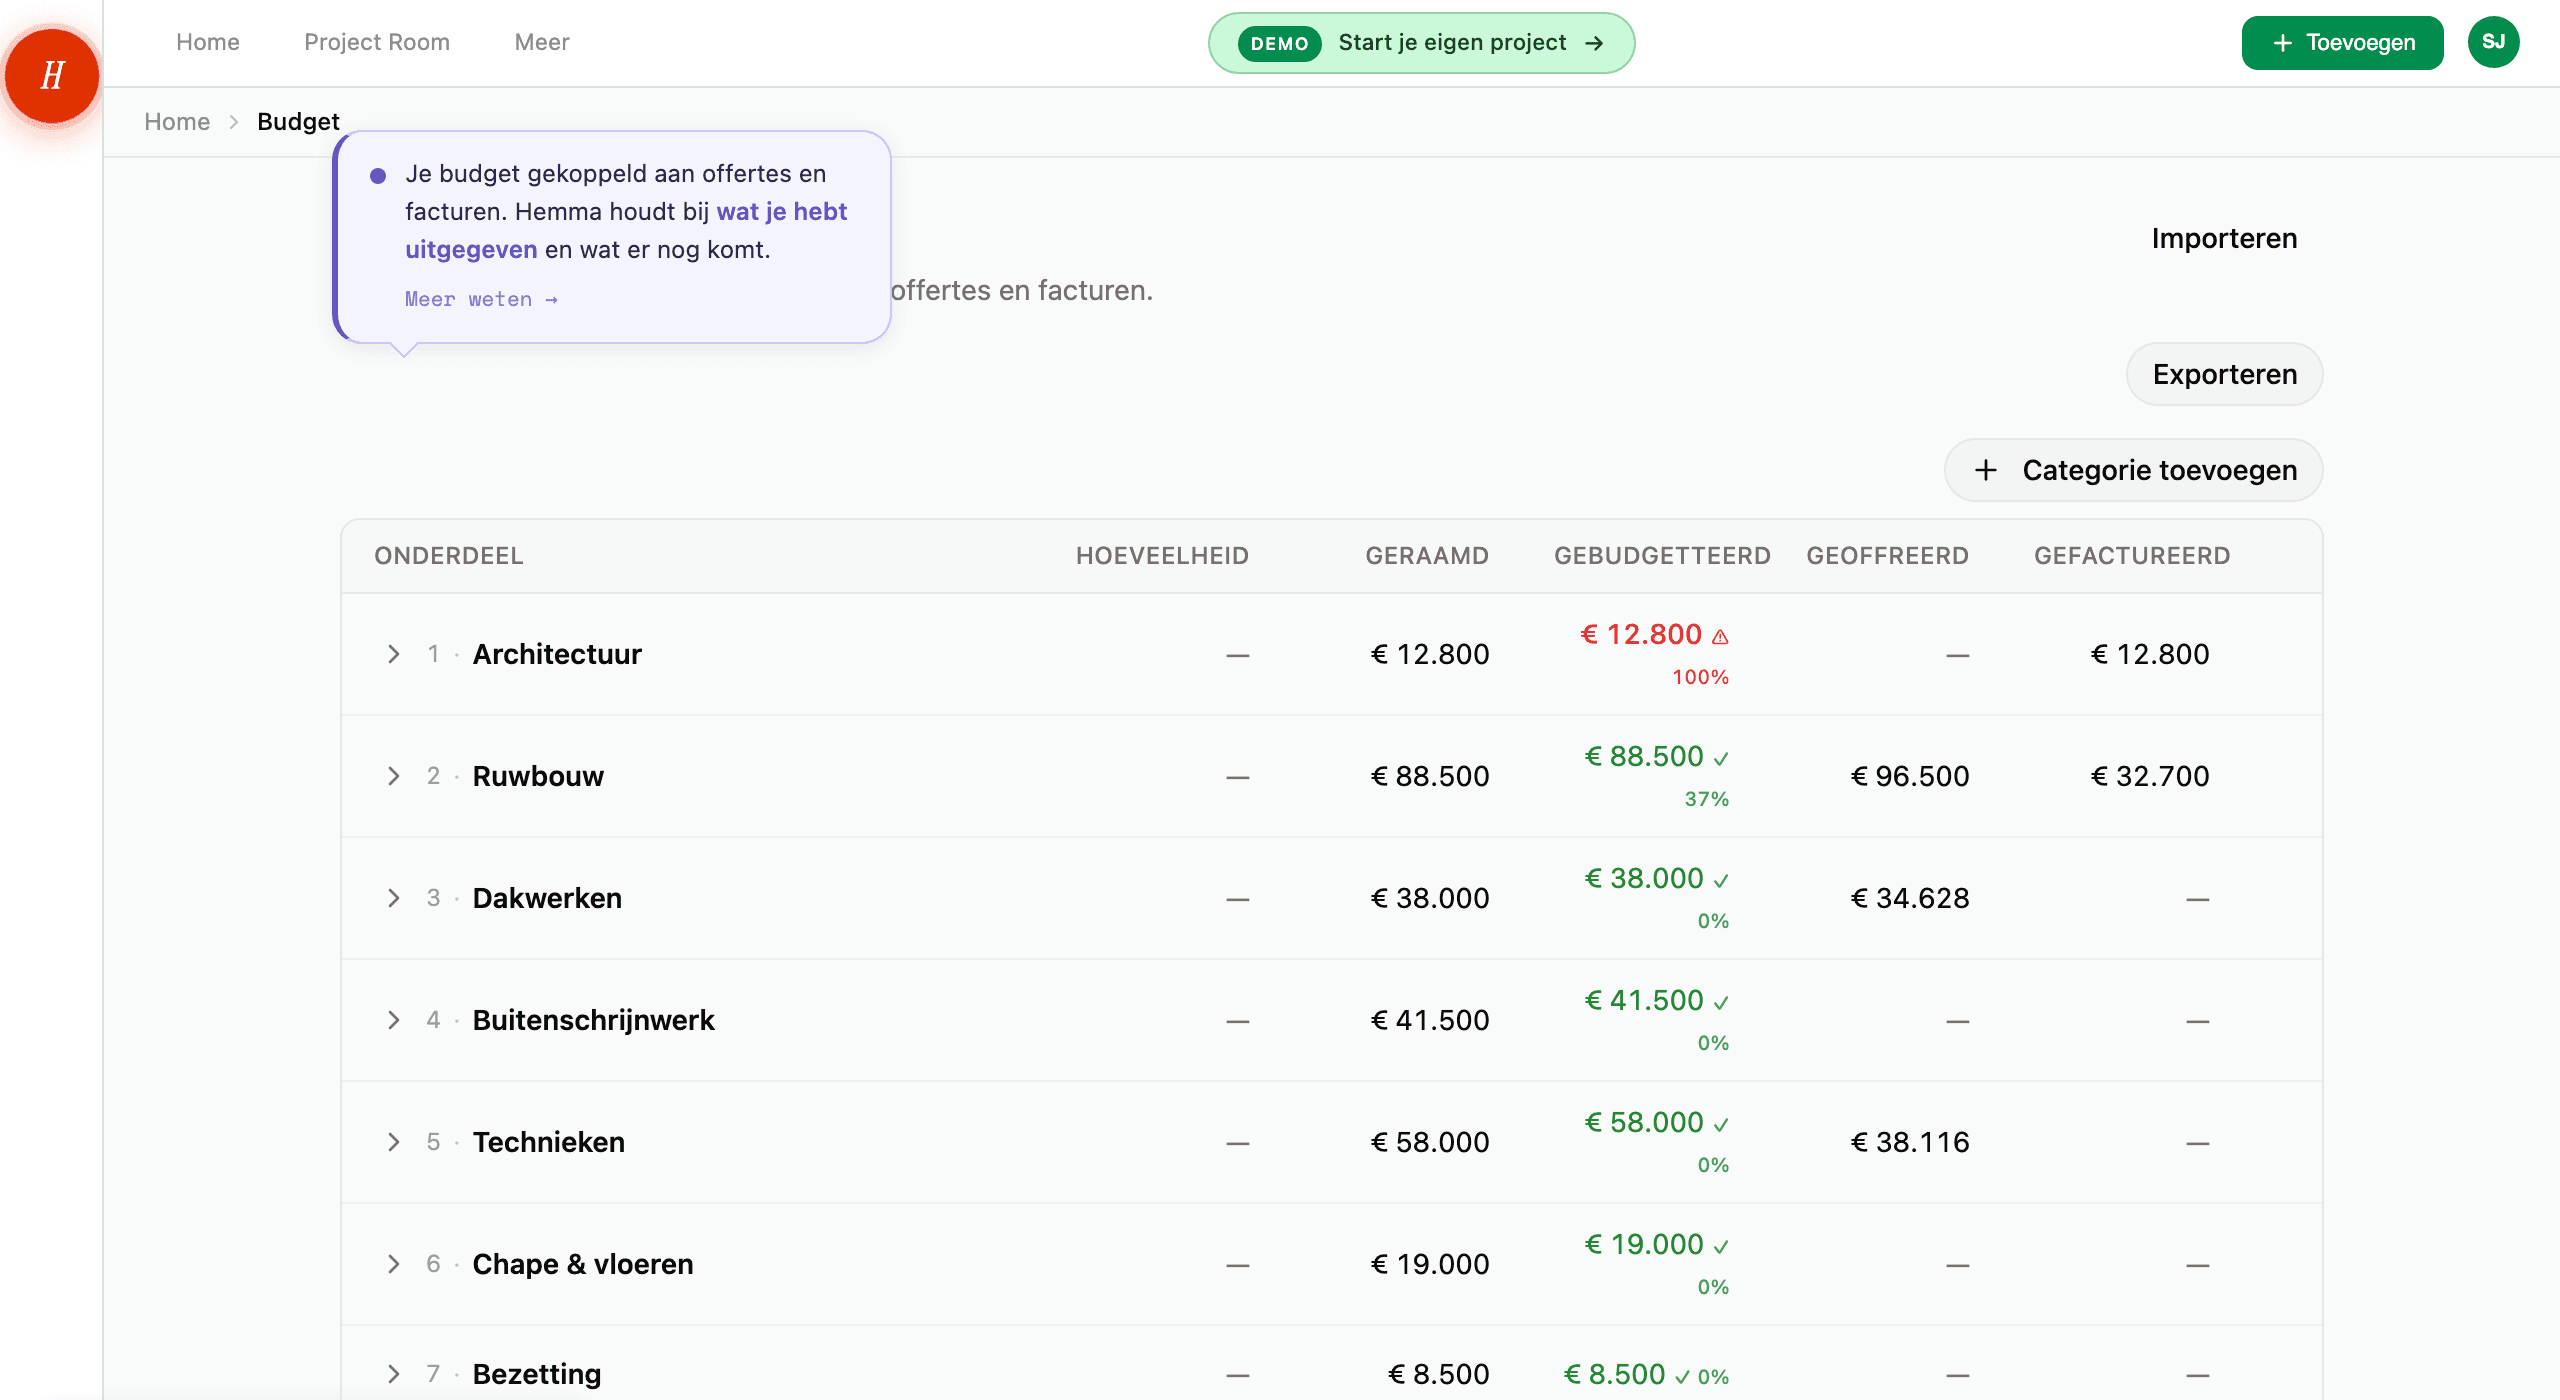
Task: Click the breadcrumb chevron separator after Home
Action: (x=234, y=122)
